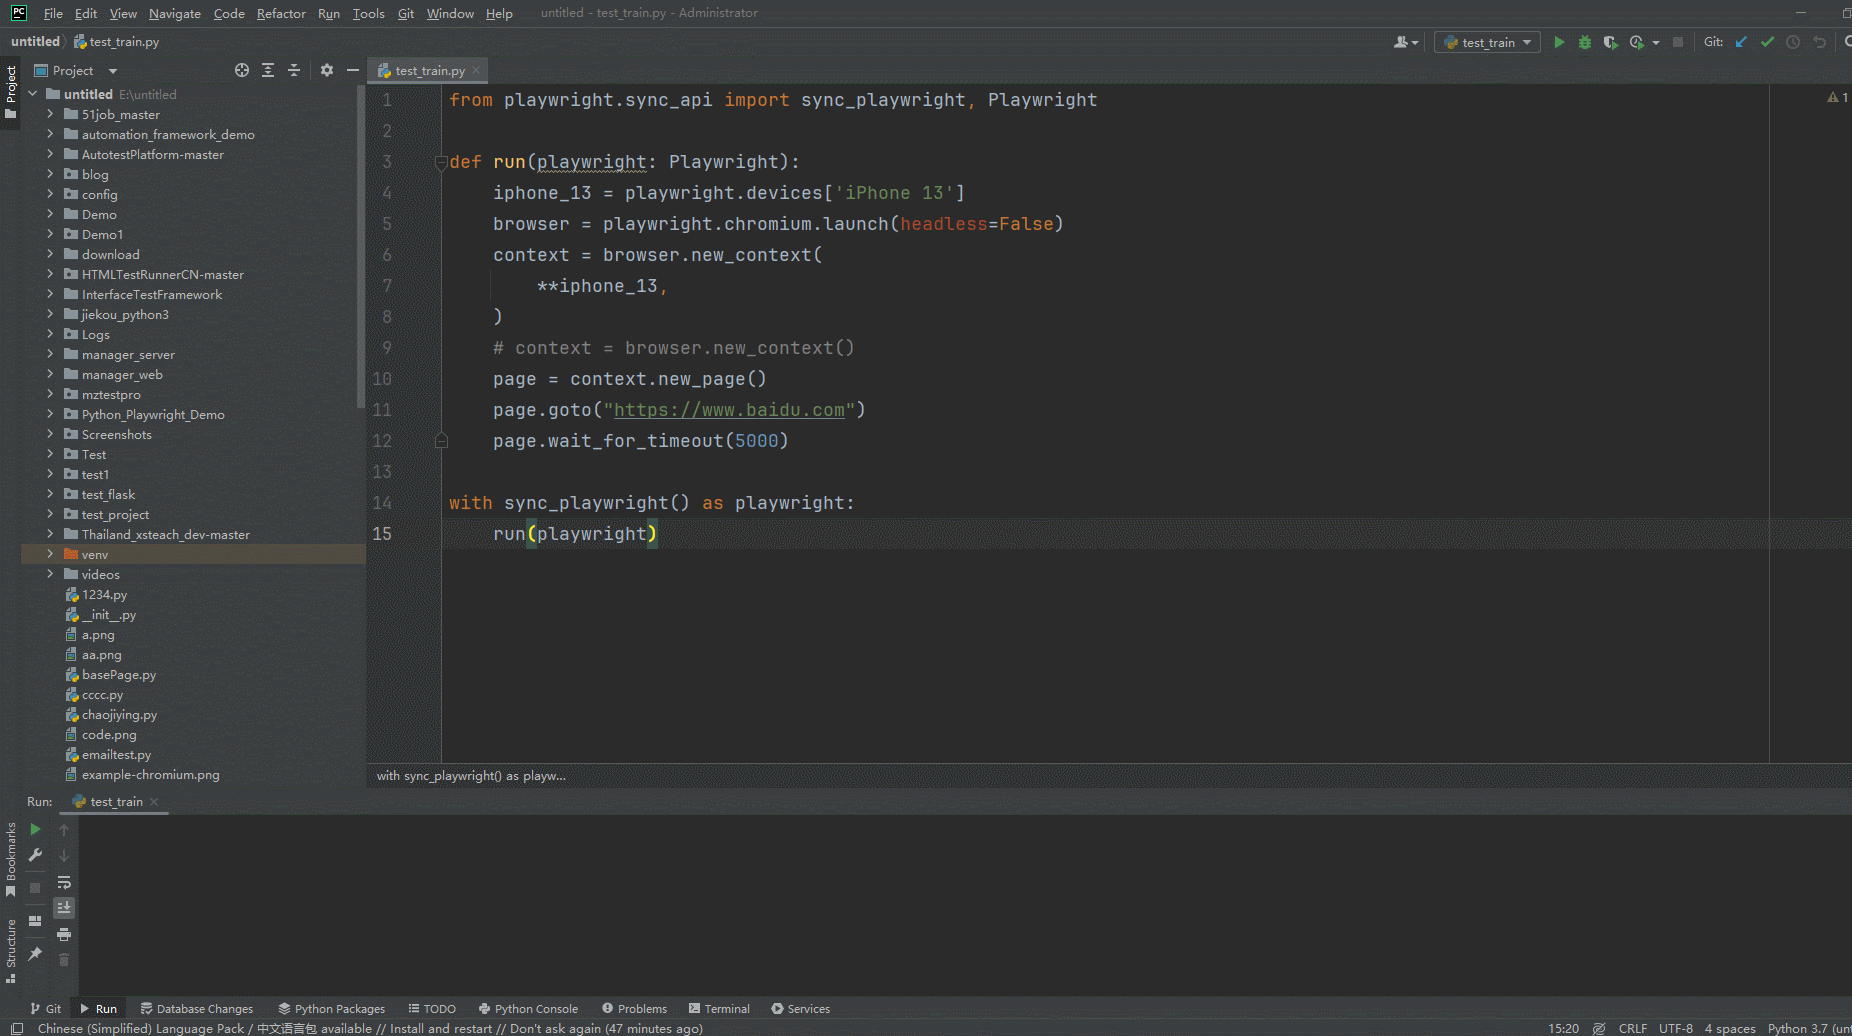1852x1036 pixels.
Task: Run test_train with the green play button
Action: (x=1558, y=42)
